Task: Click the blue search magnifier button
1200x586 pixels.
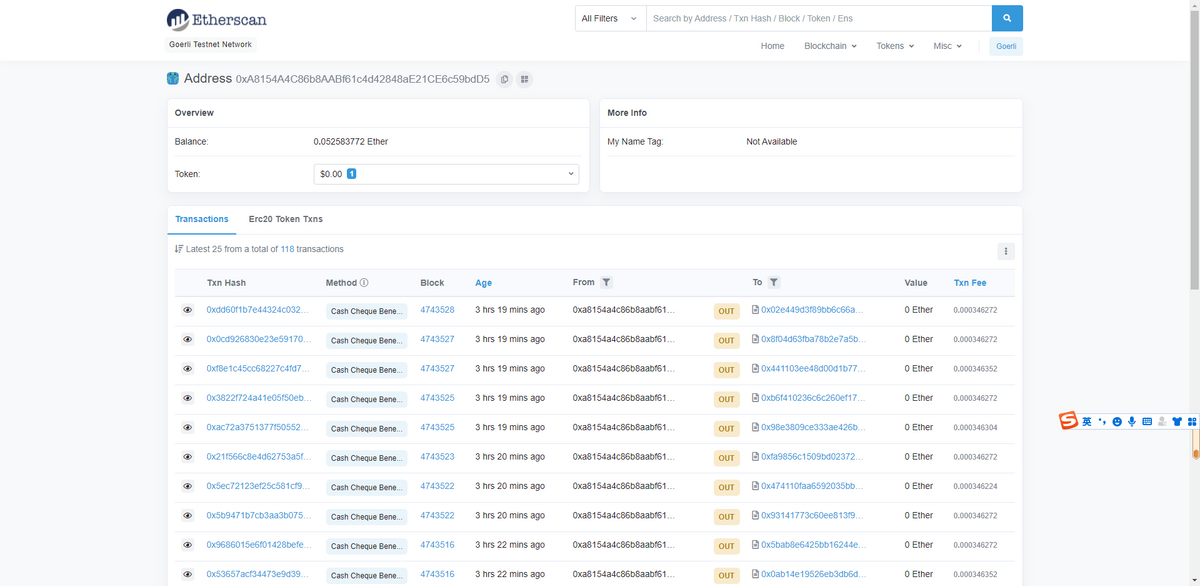Action: pyautogui.click(x=1007, y=18)
